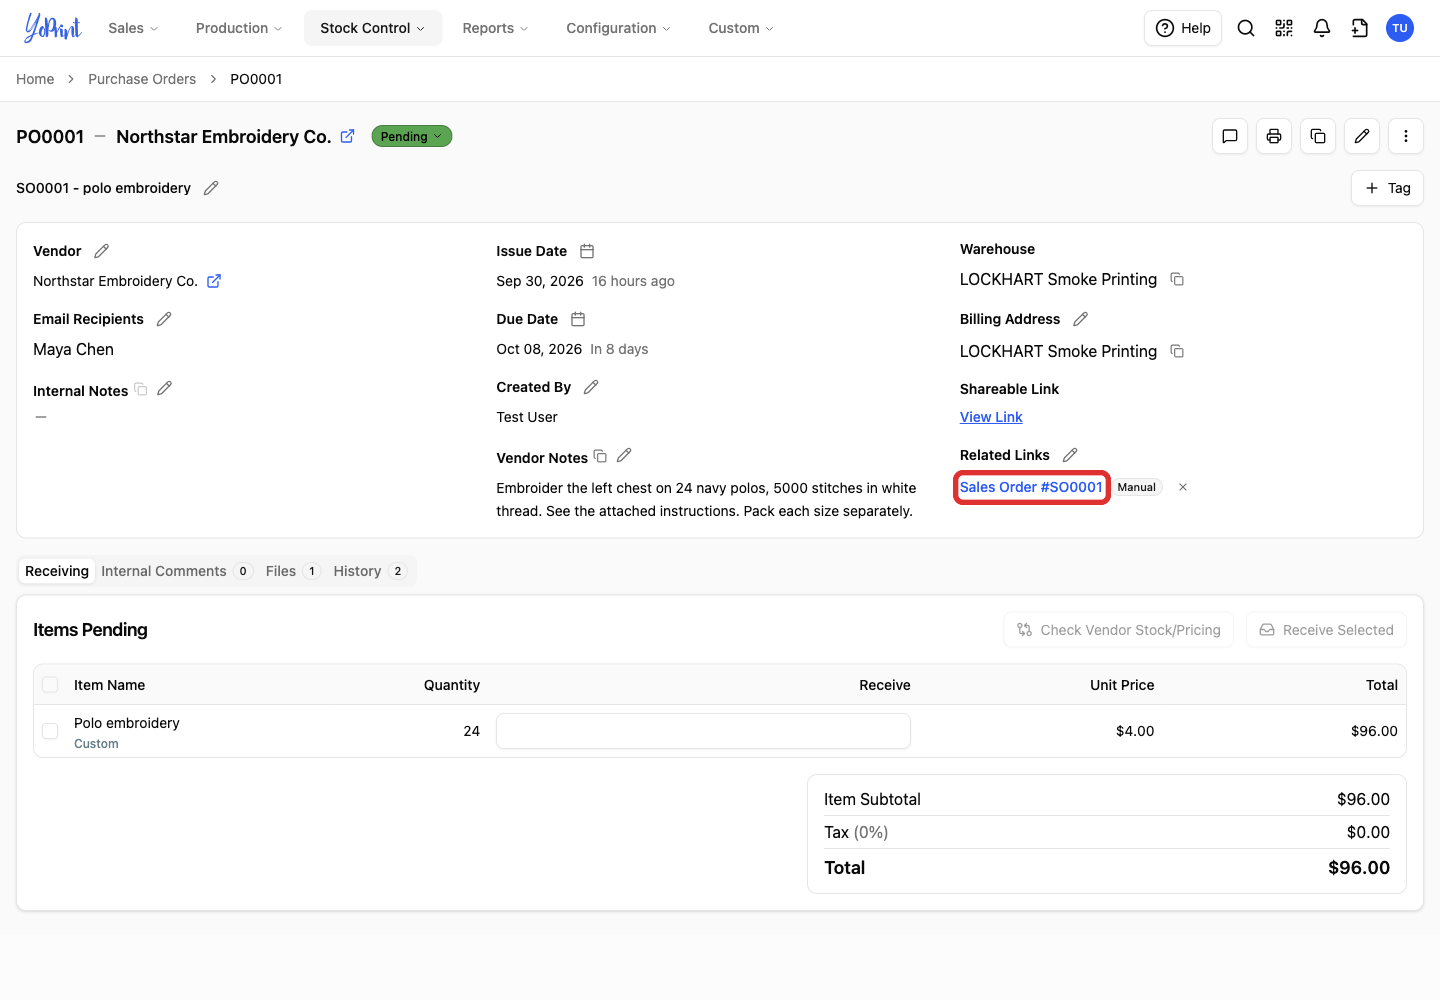
Task: Switch to the Internal Comments tab
Action: [x=176, y=571]
